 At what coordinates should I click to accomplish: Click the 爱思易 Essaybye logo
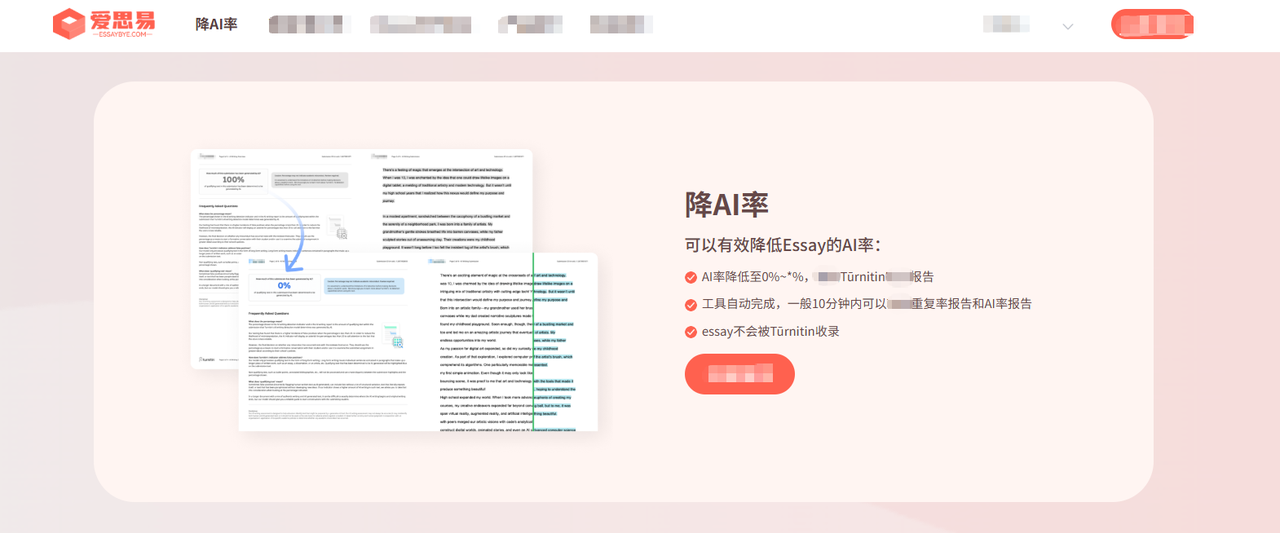coord(104,24)
